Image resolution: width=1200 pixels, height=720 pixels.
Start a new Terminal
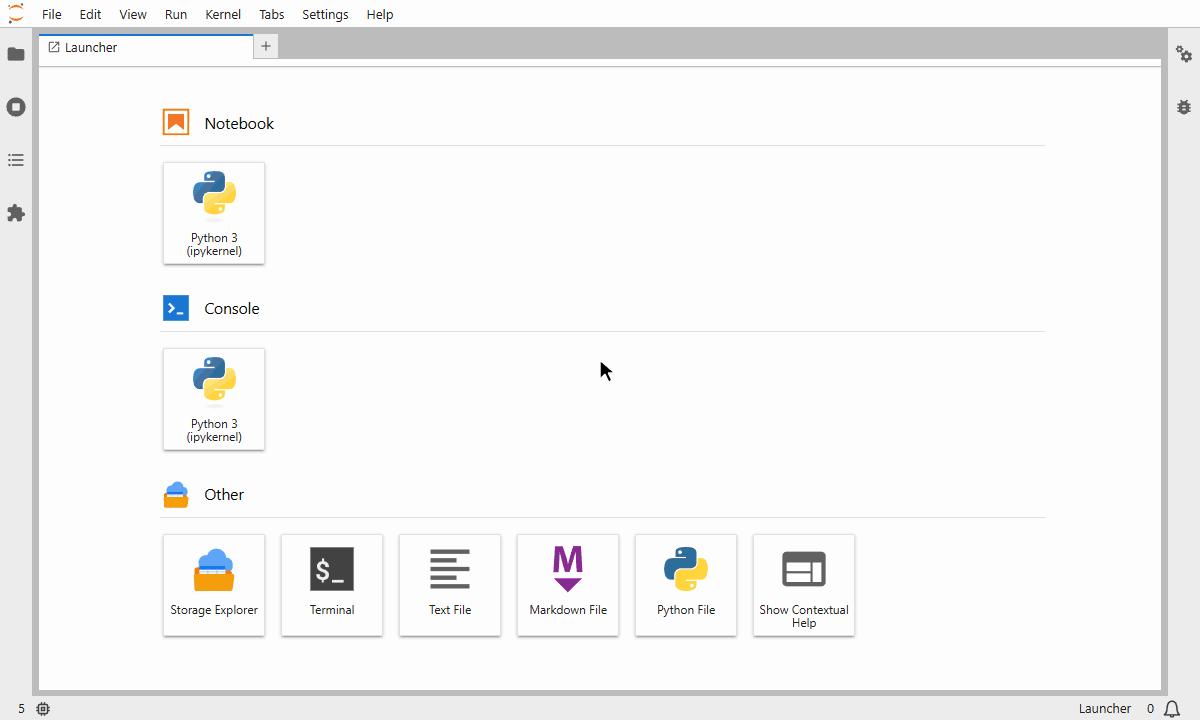332,585
